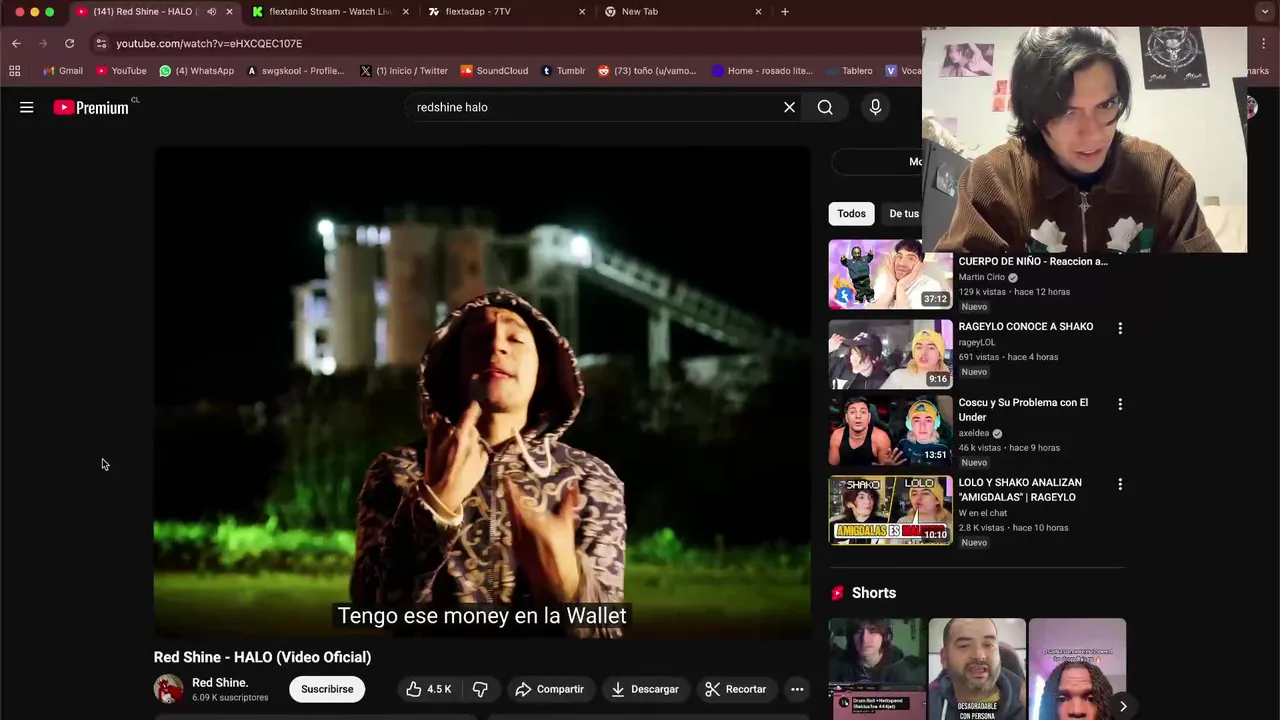Open more actions three-dot menu under video
Screen dimensions: 1280x720
(797, 689)
